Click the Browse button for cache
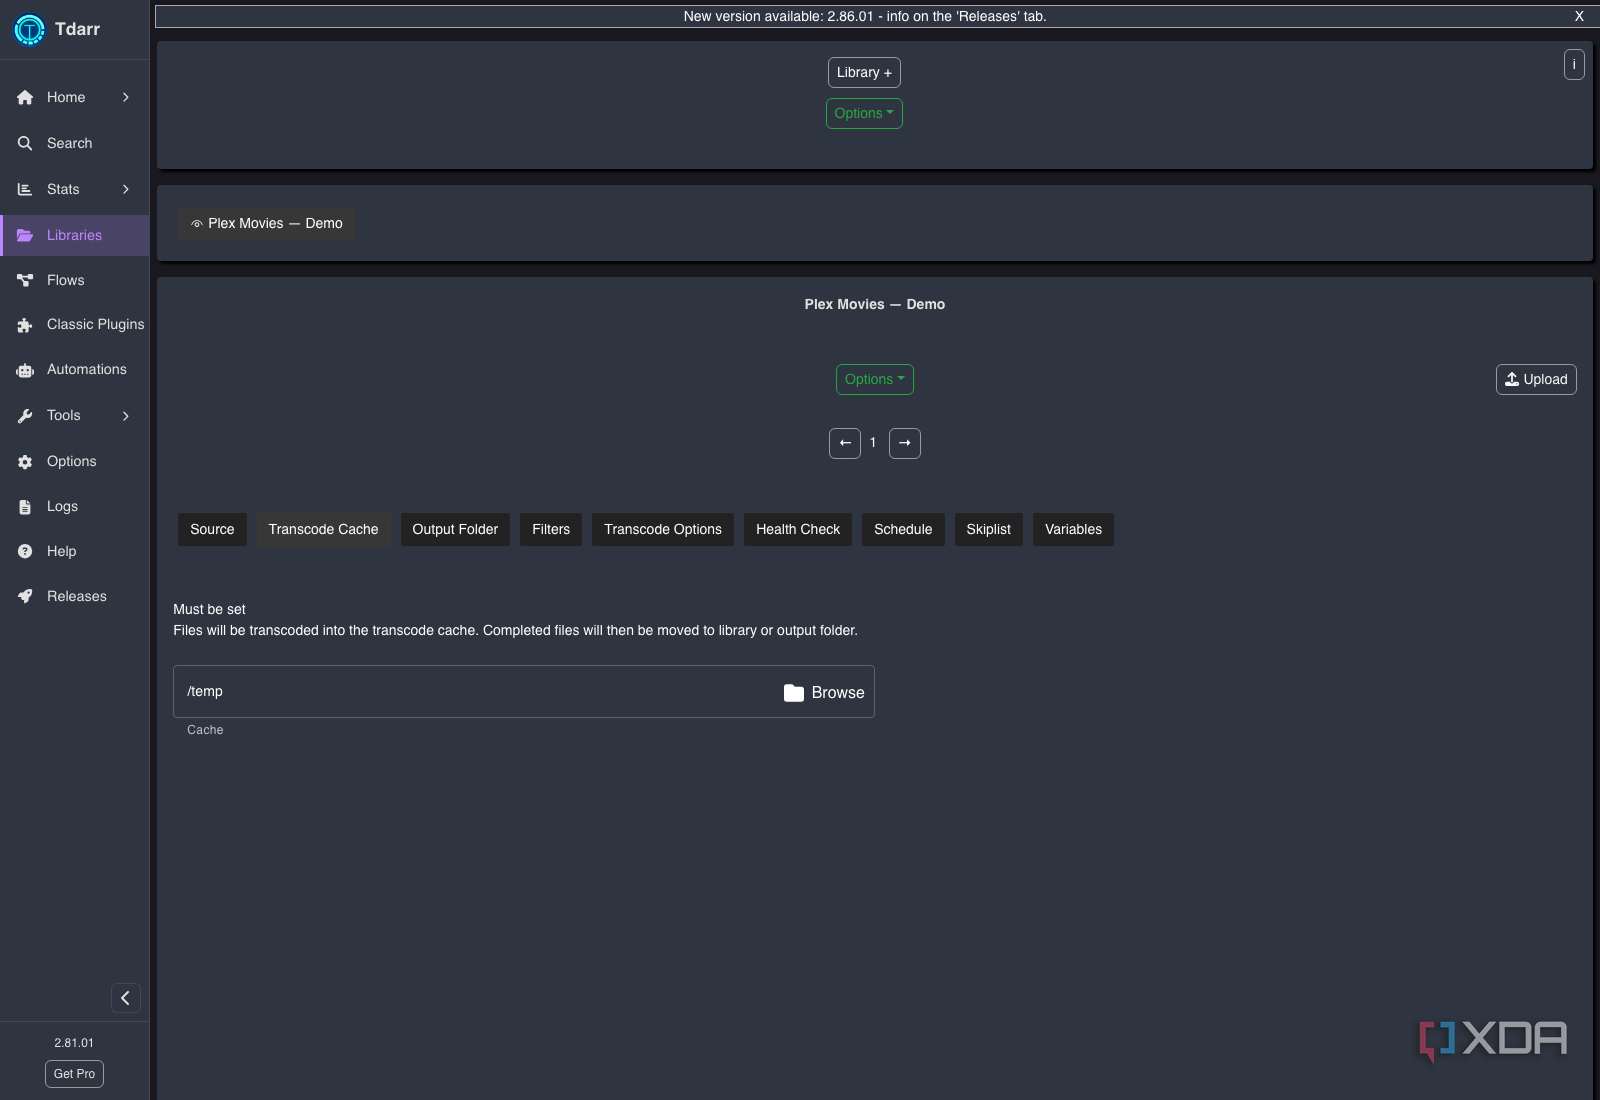The width and height of the screenshot is (1600, 1100). tap(824, 692)
